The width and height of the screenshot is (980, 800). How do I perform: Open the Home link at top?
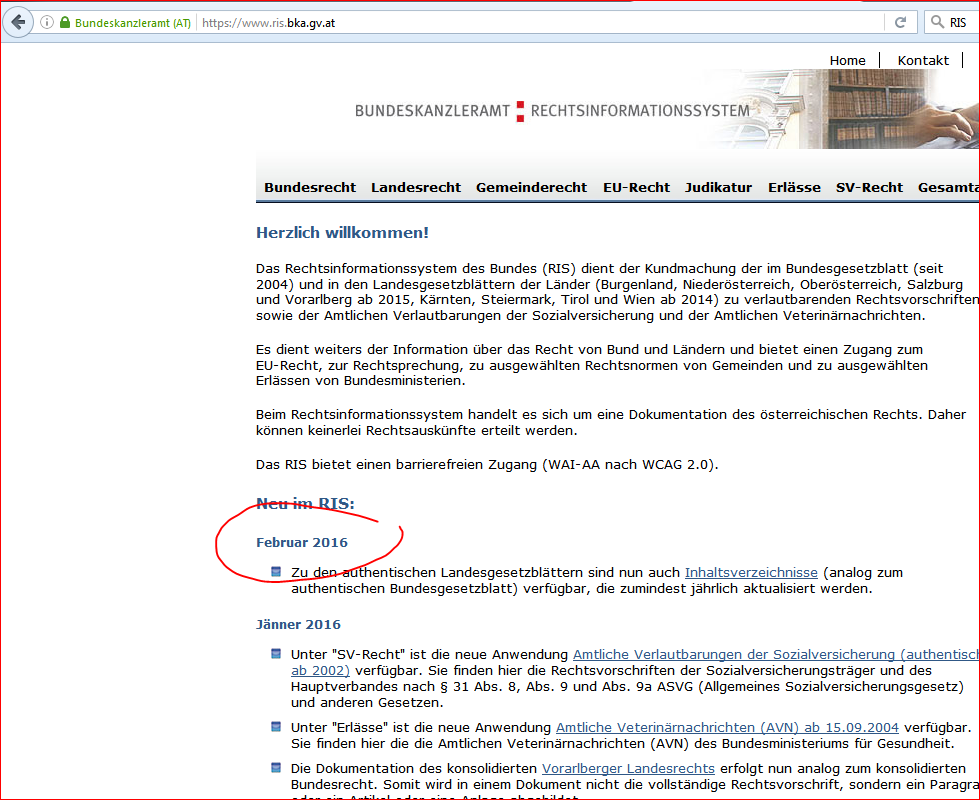pyautogui.click(x=847, y=60)
